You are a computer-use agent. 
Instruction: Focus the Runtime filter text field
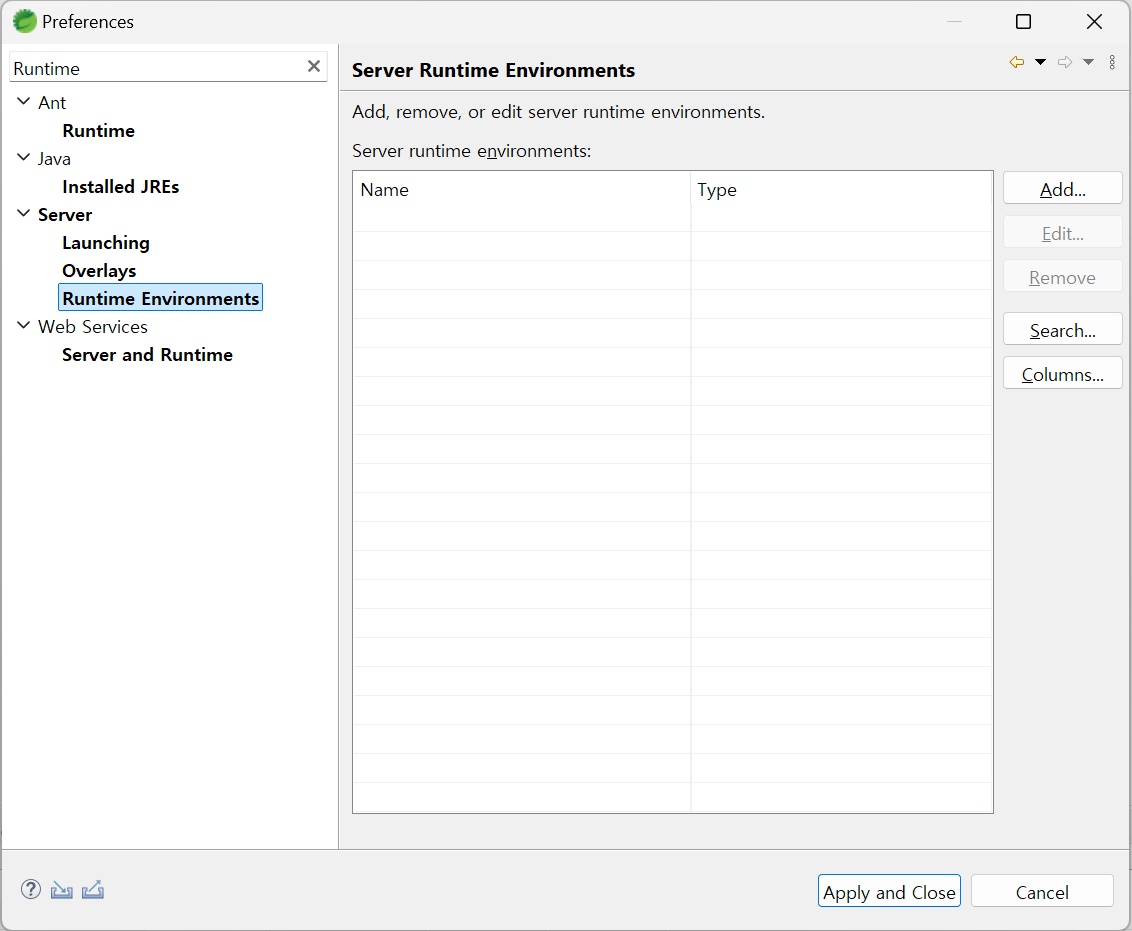pos(155,68)
